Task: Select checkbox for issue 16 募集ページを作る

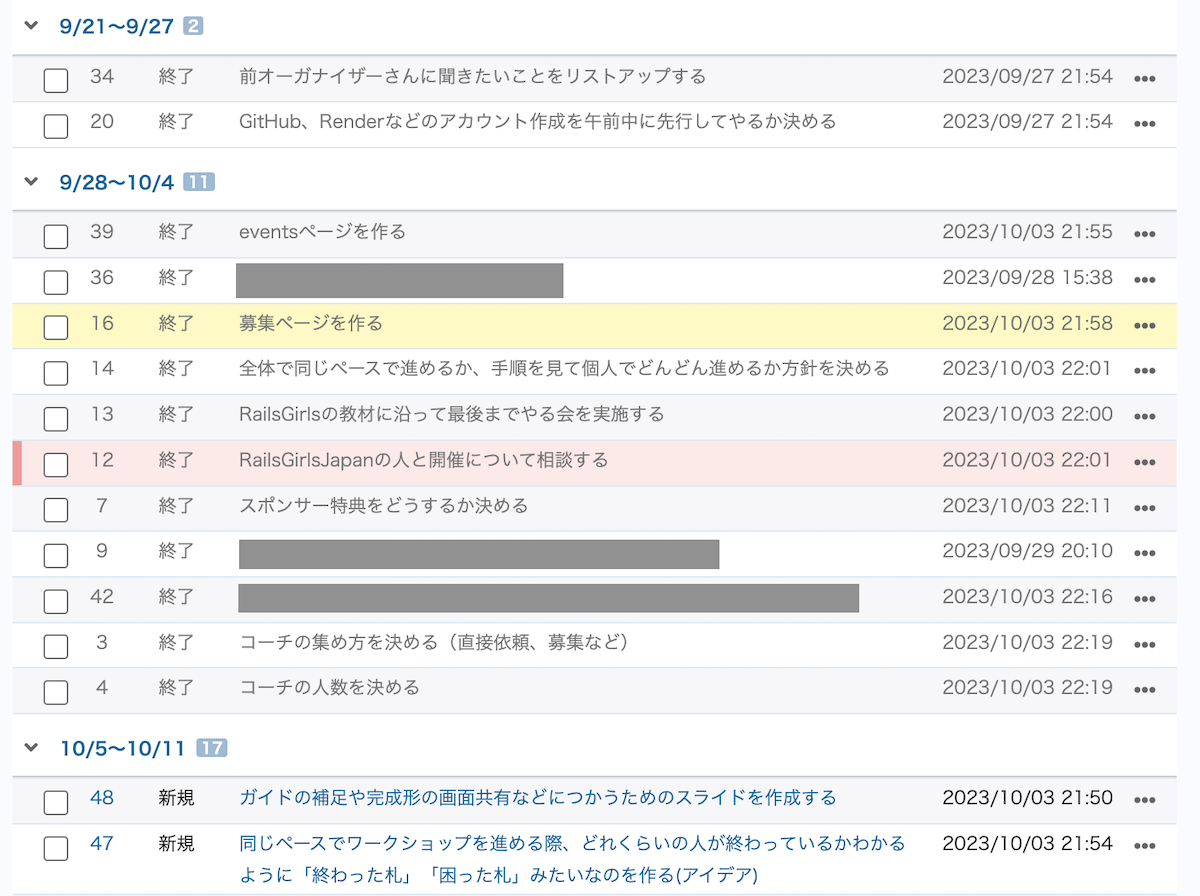Action: point(56,327)
